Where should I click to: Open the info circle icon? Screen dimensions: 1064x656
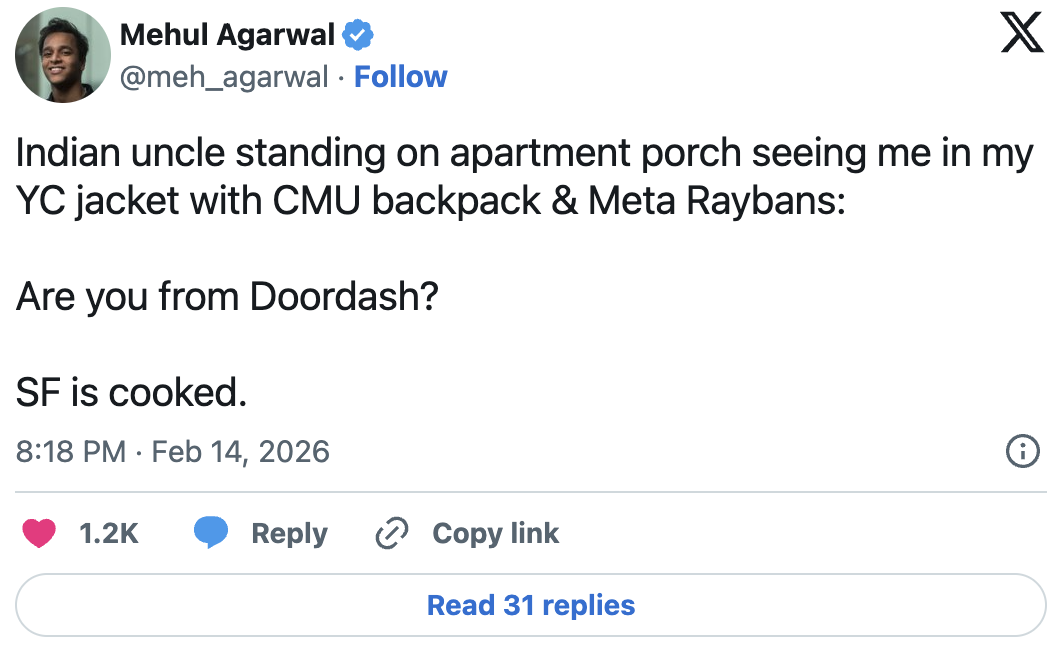pyautogui.click(x=1021, y=452)
